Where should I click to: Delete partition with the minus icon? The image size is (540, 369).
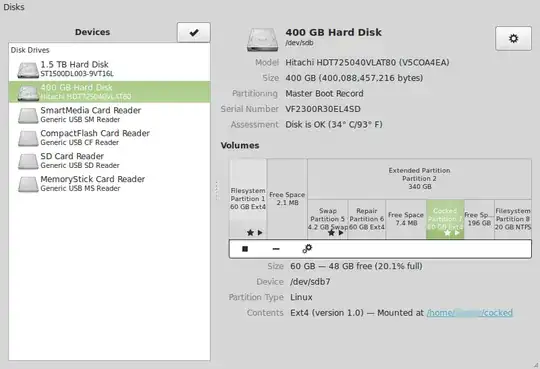276,249
